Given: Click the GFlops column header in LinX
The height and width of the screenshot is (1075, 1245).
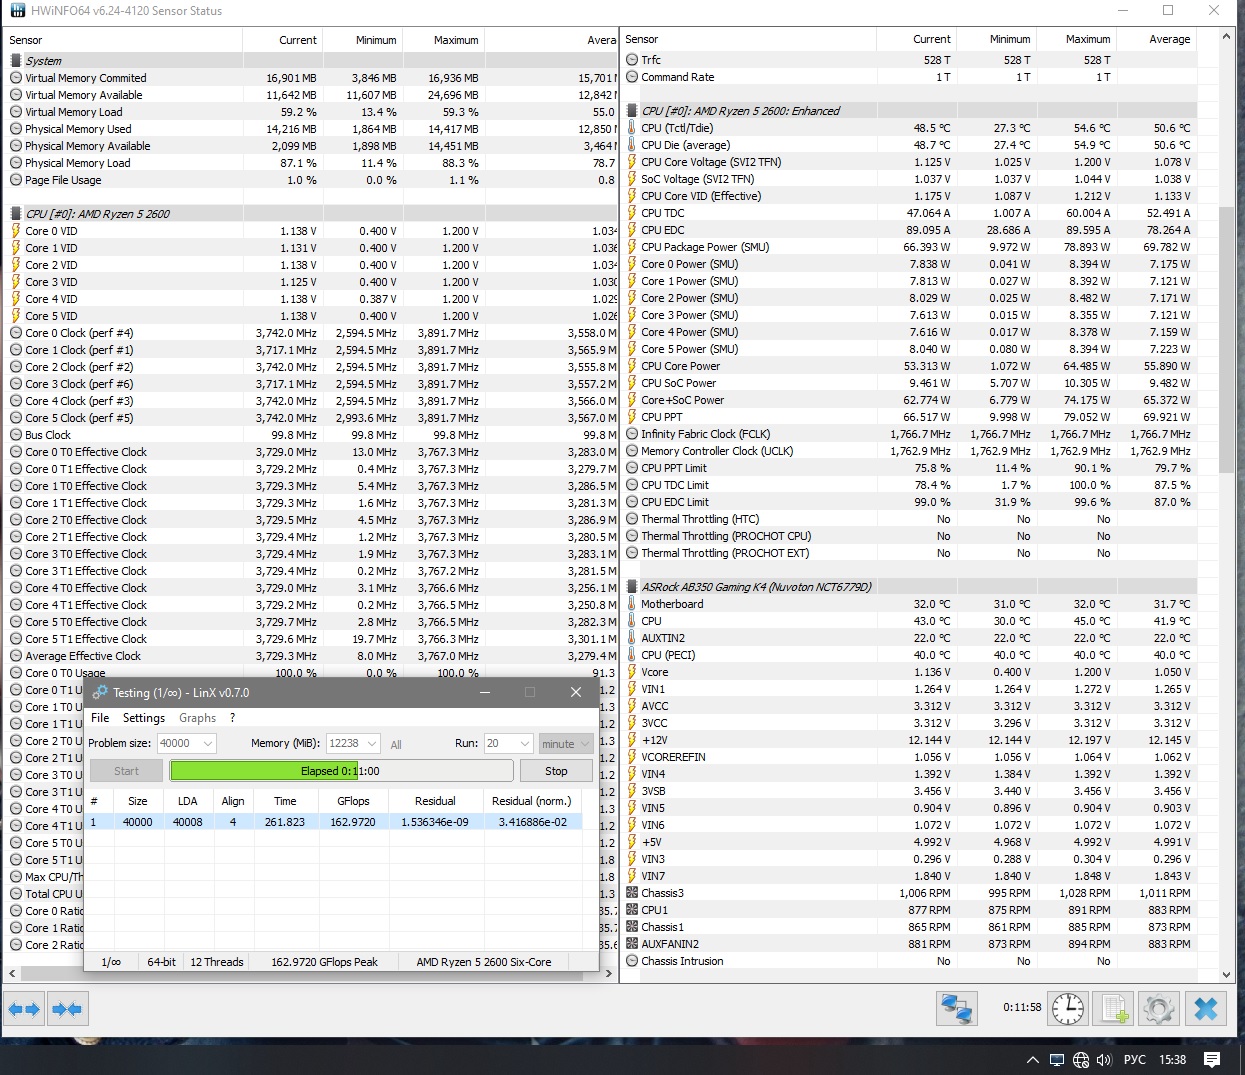Looking at the screenshot, I should click(x=353, y=801).
